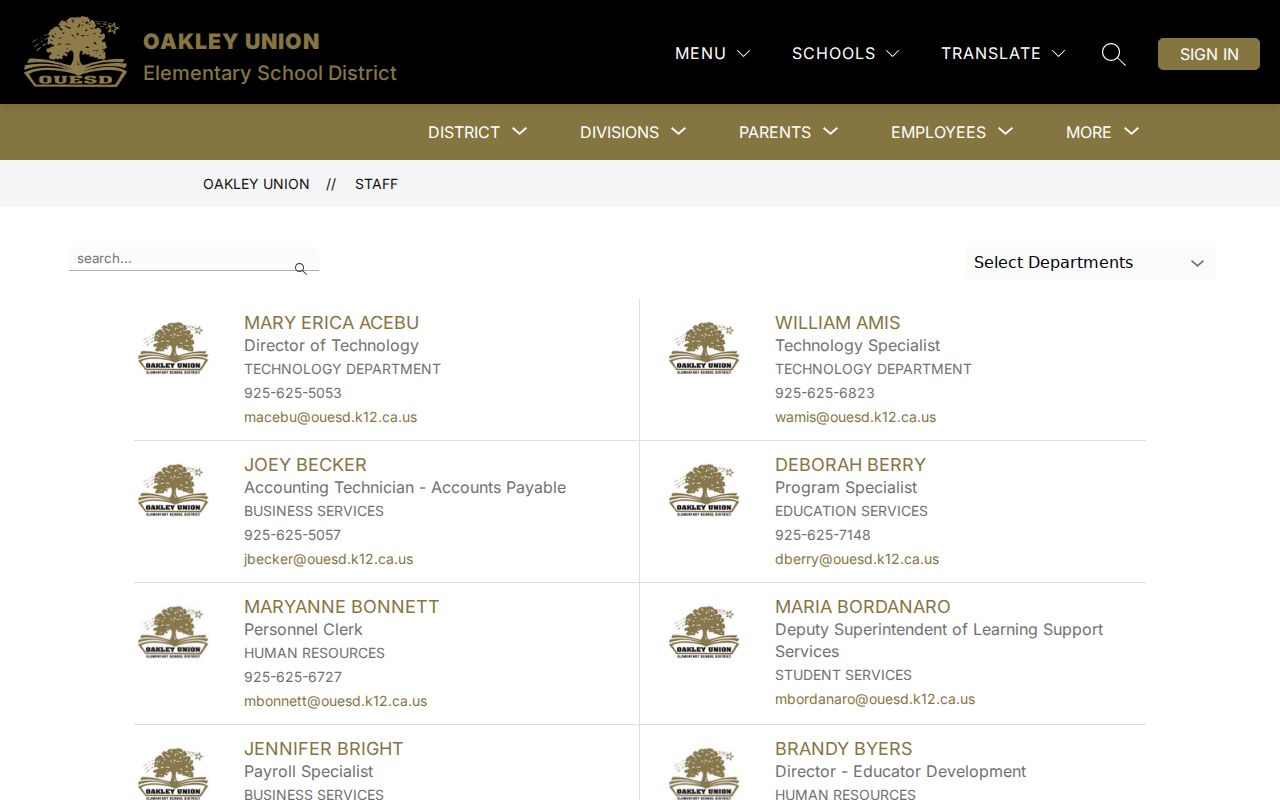
Task: Click 'Director of Technology' title text
Action: tap(331, 346)
